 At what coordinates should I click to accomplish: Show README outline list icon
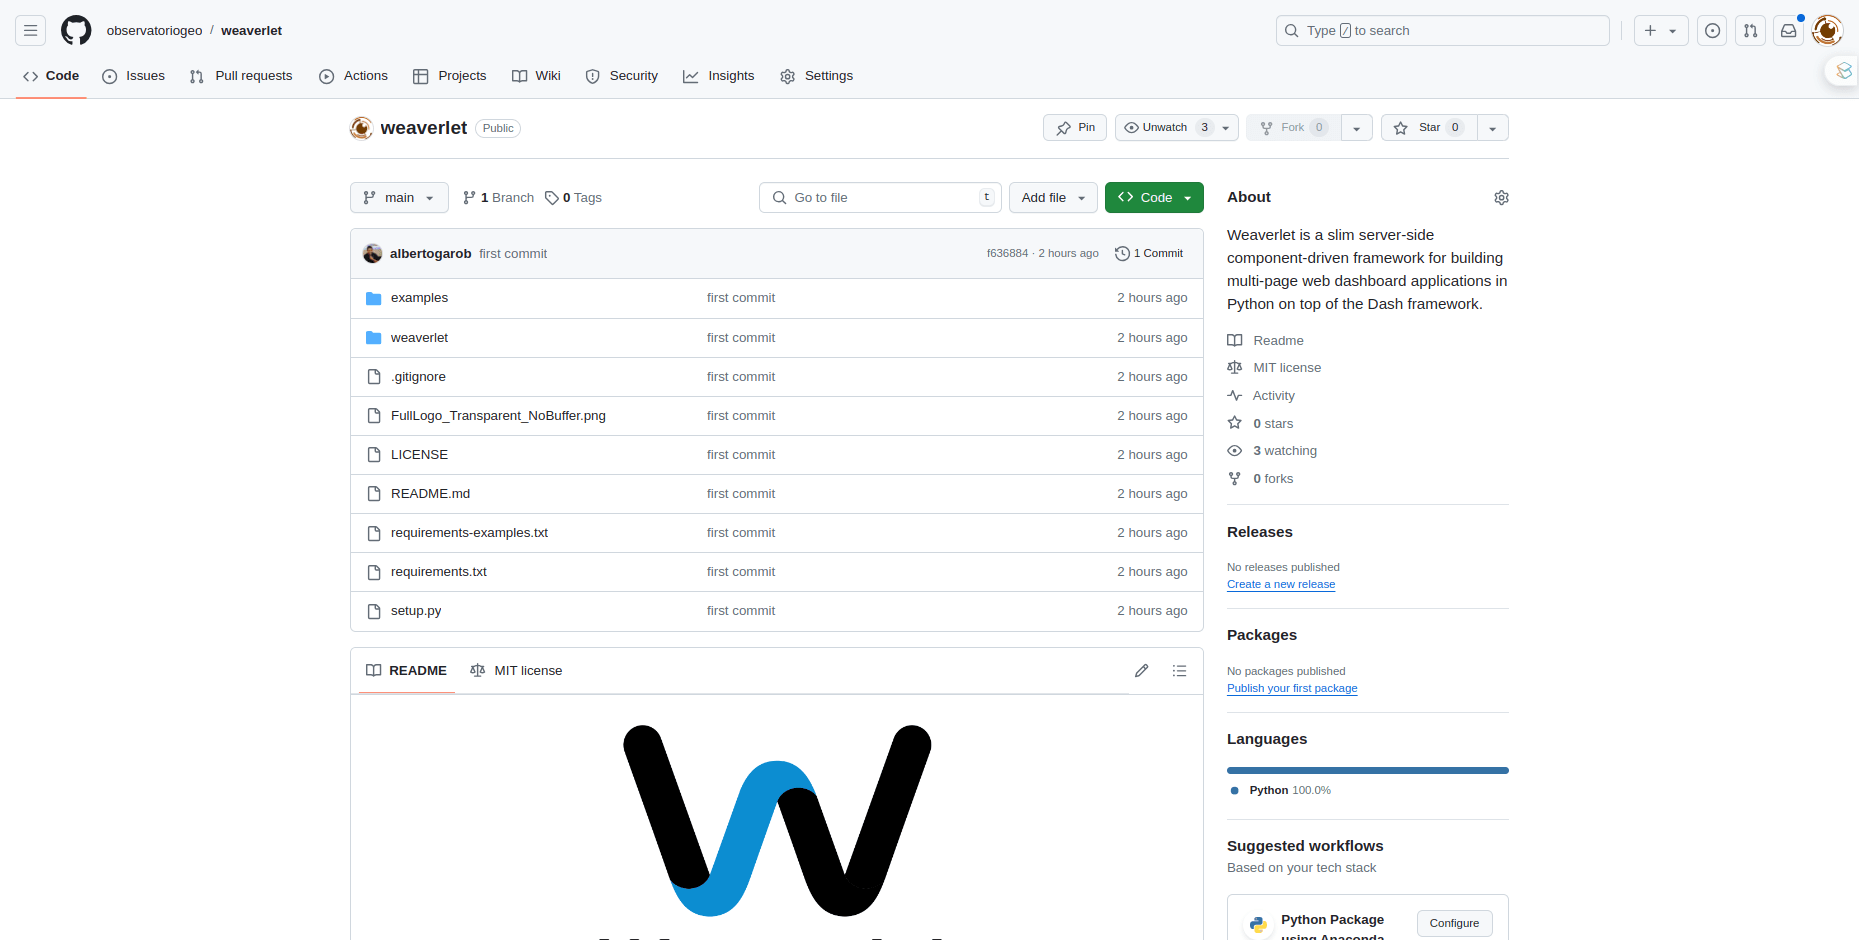coord(1180,671)
